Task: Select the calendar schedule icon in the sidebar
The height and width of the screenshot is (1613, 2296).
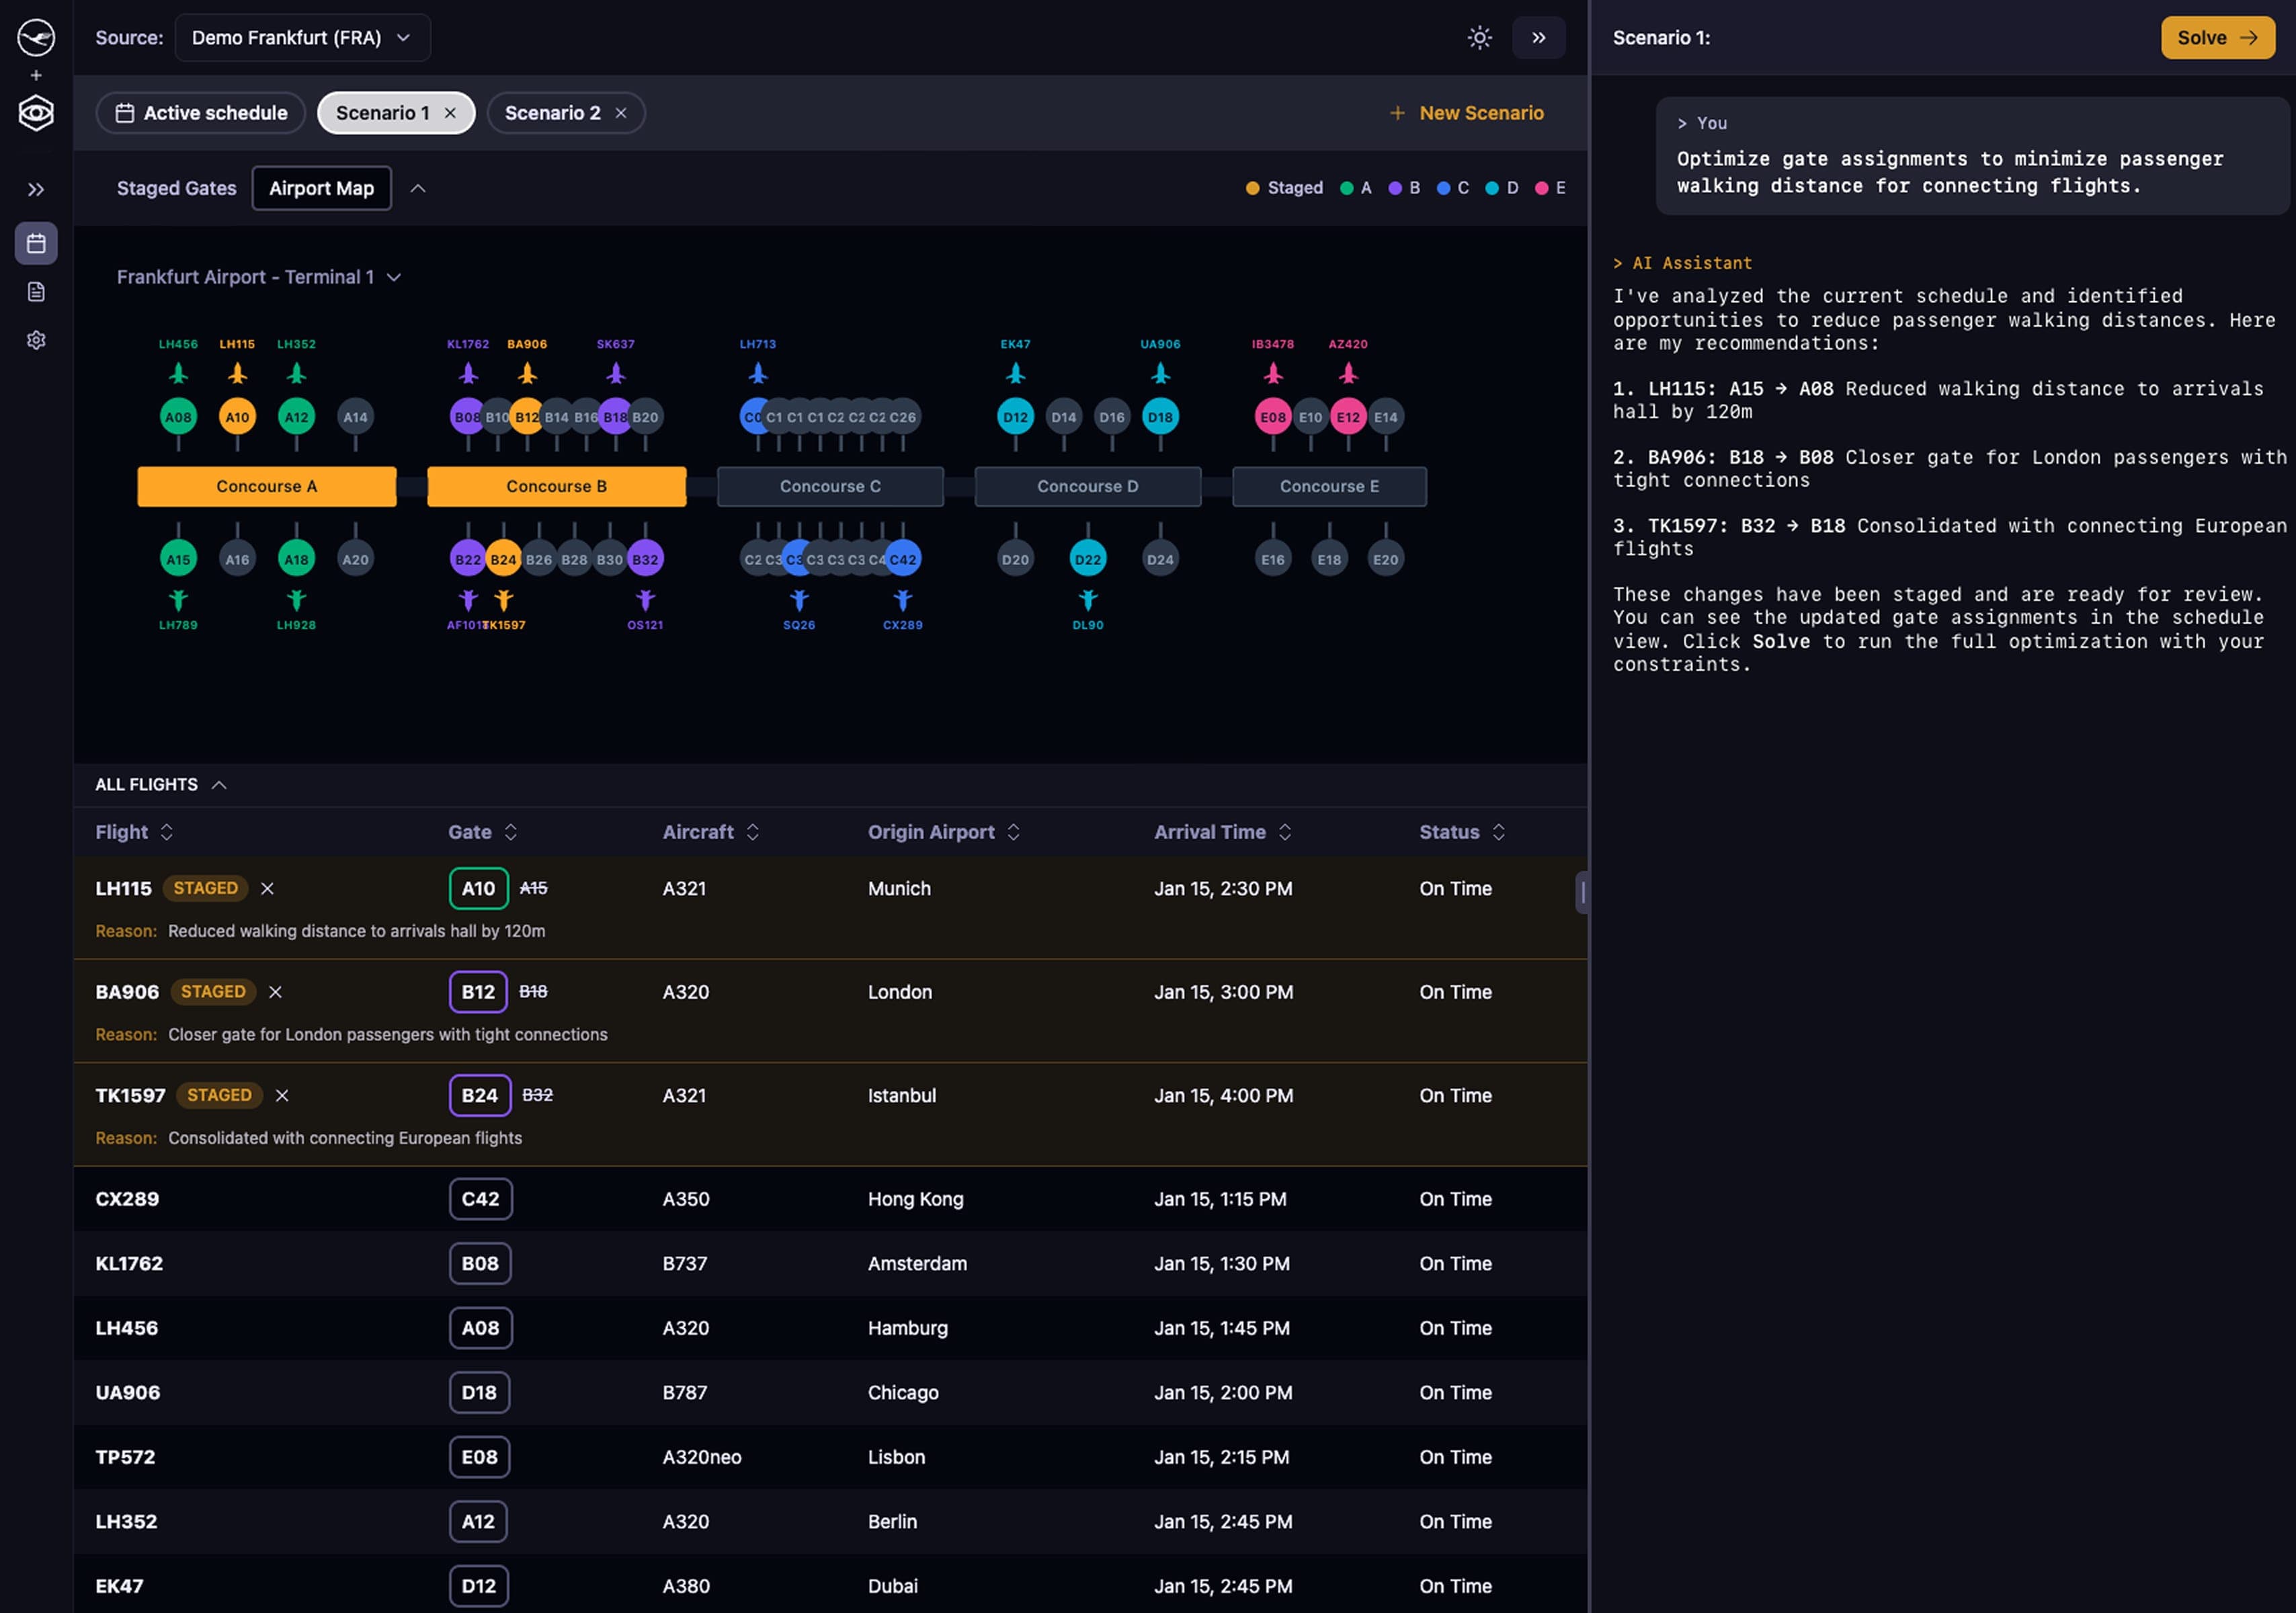Action: 36,243
